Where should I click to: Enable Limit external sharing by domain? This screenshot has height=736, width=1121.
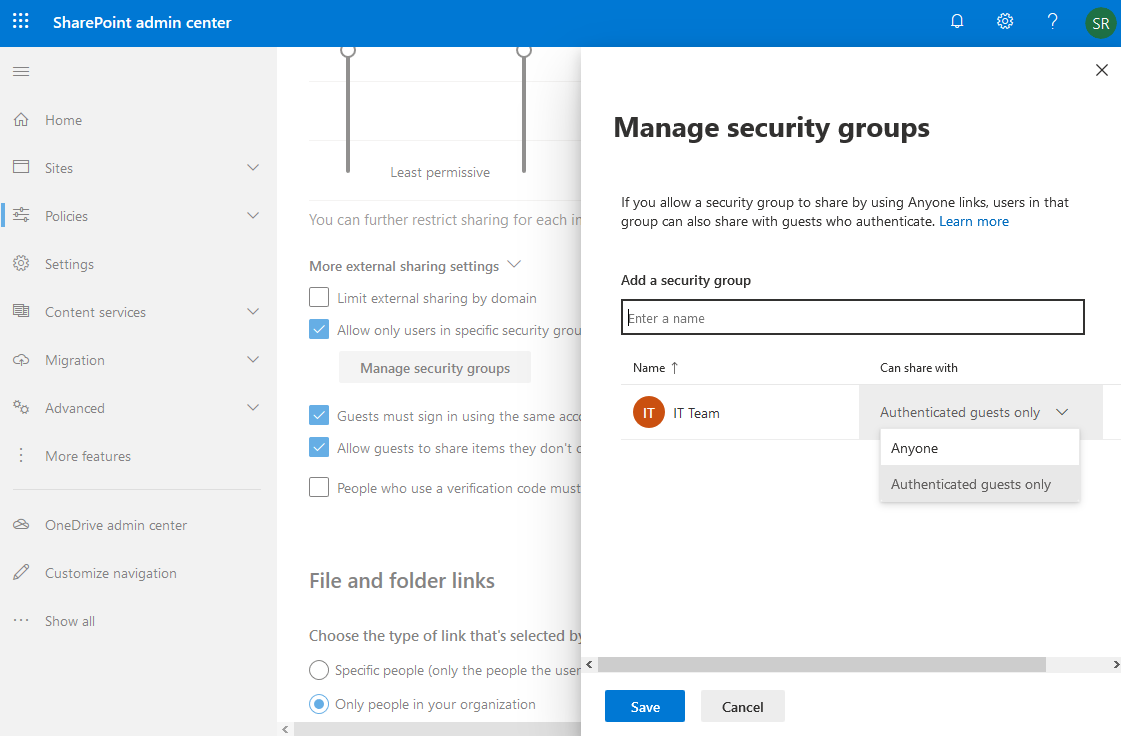(319, 297)
